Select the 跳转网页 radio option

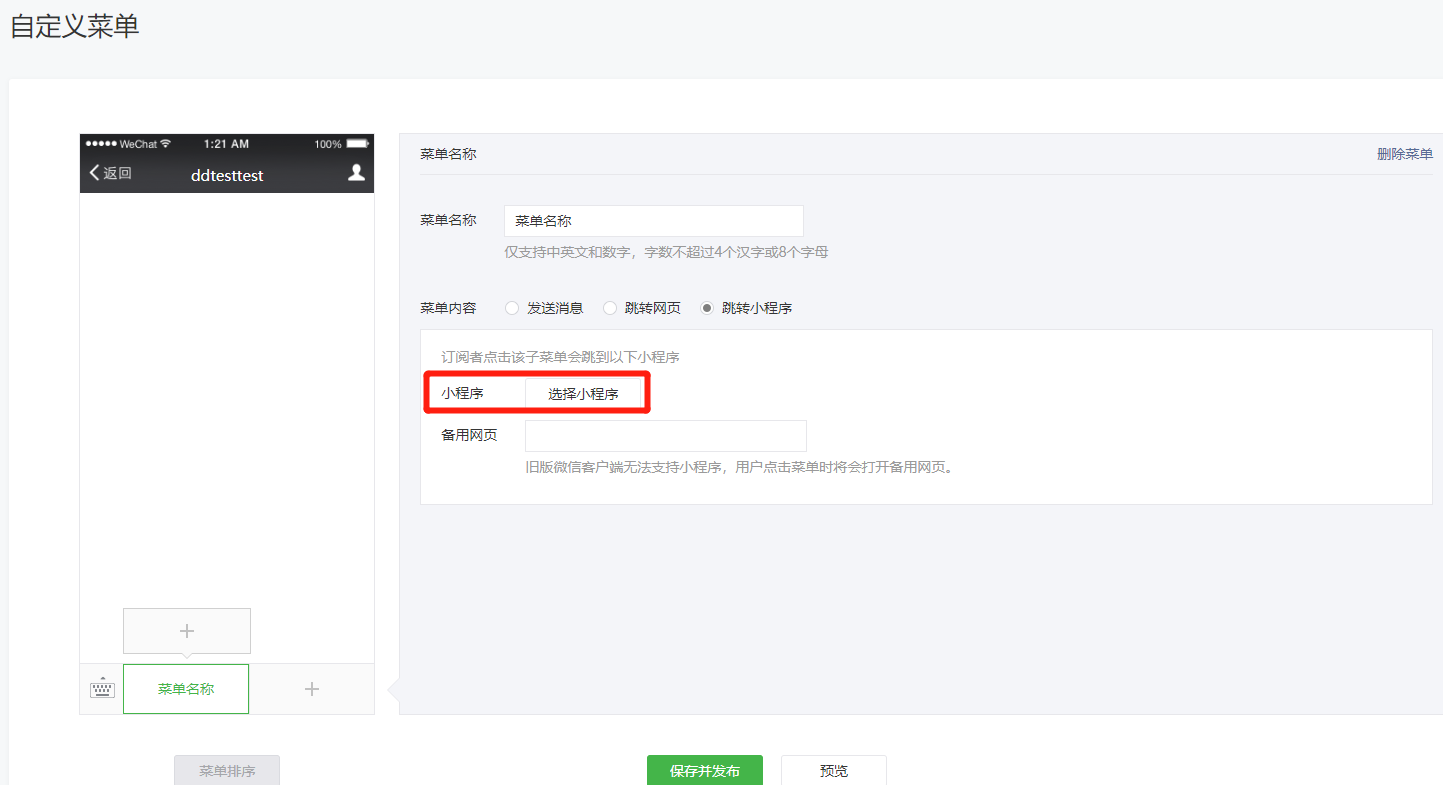610,308
